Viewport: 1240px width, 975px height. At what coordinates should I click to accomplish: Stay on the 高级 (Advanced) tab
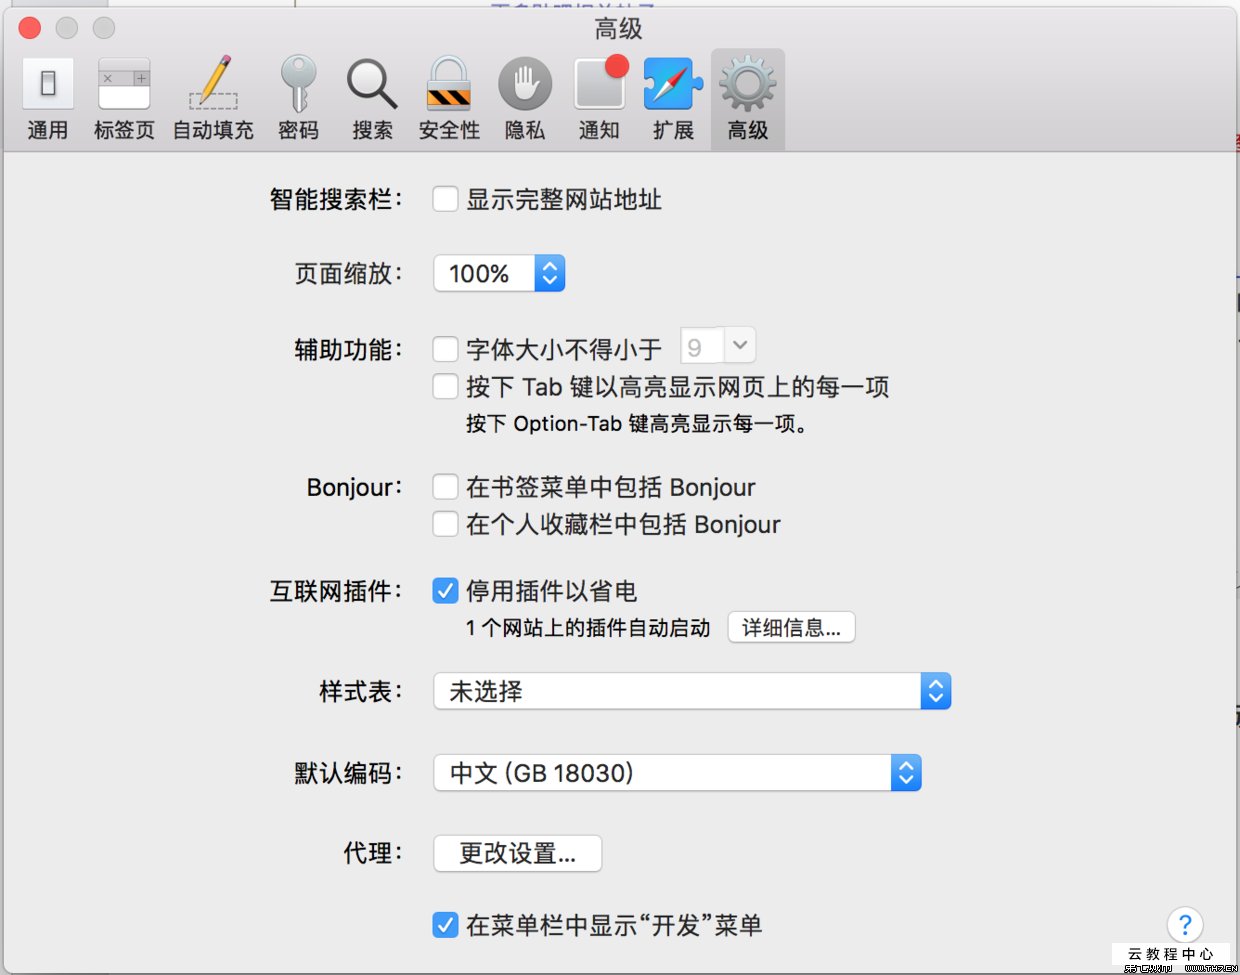747,95
